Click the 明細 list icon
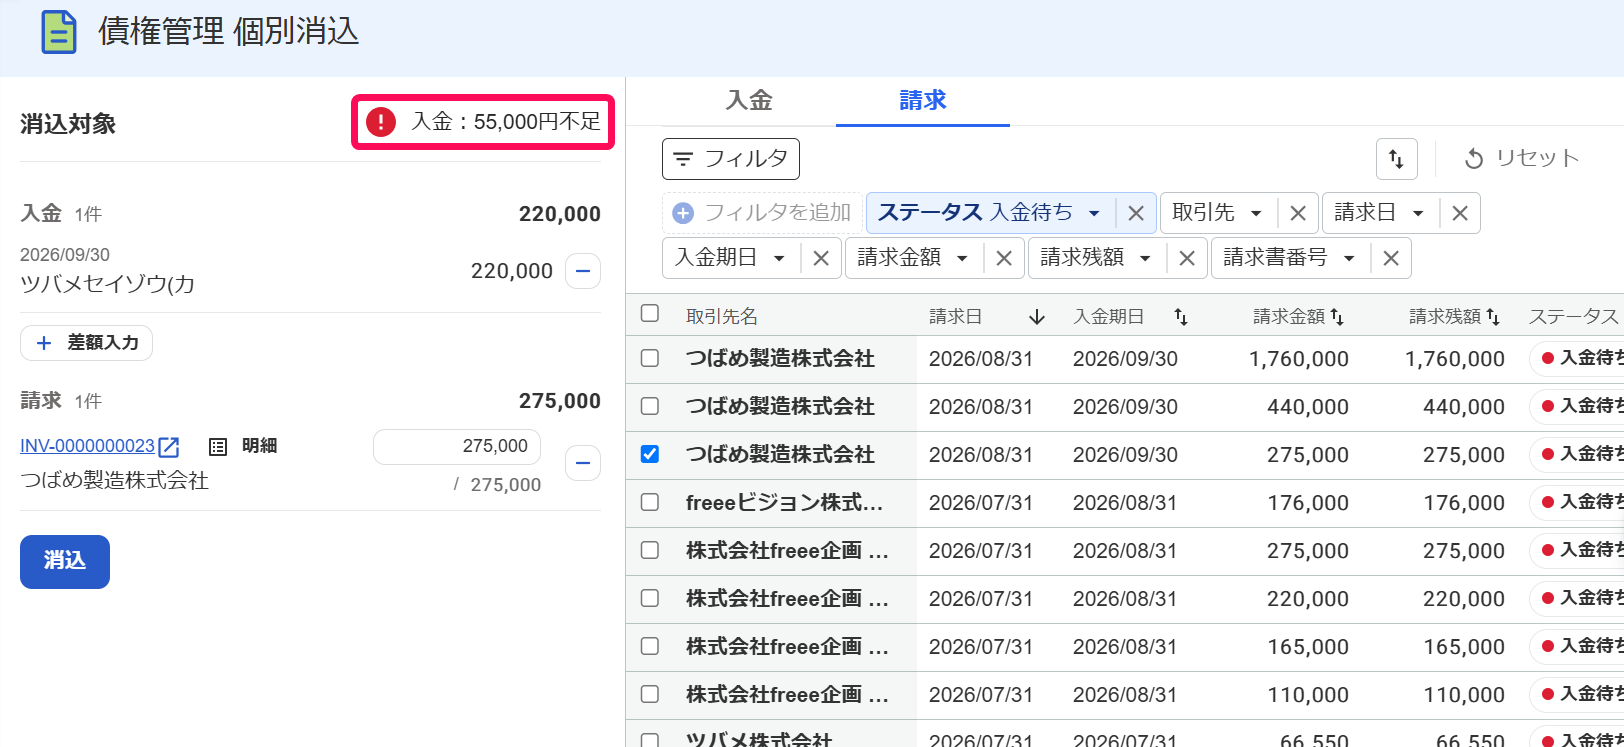This screenshot has width=1624, height=747. point(218,447)
